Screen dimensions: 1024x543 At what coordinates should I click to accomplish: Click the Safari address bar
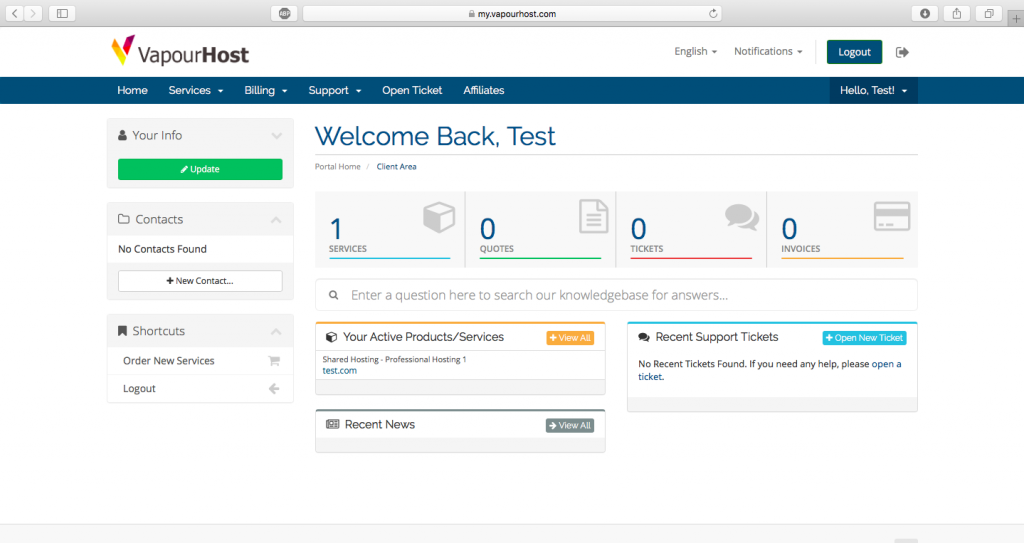(x=513, y=13)
